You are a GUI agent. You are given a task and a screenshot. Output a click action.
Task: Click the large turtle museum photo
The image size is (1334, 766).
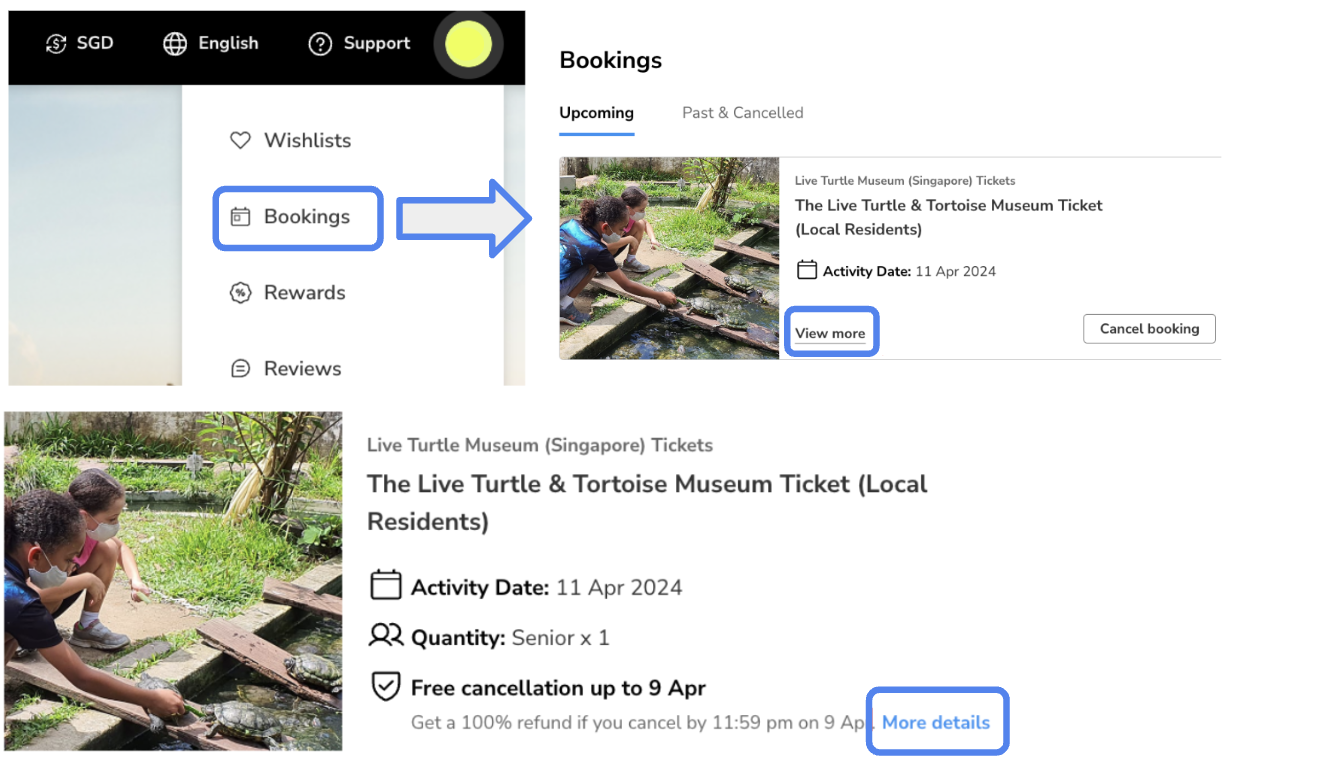pos(173,581)
